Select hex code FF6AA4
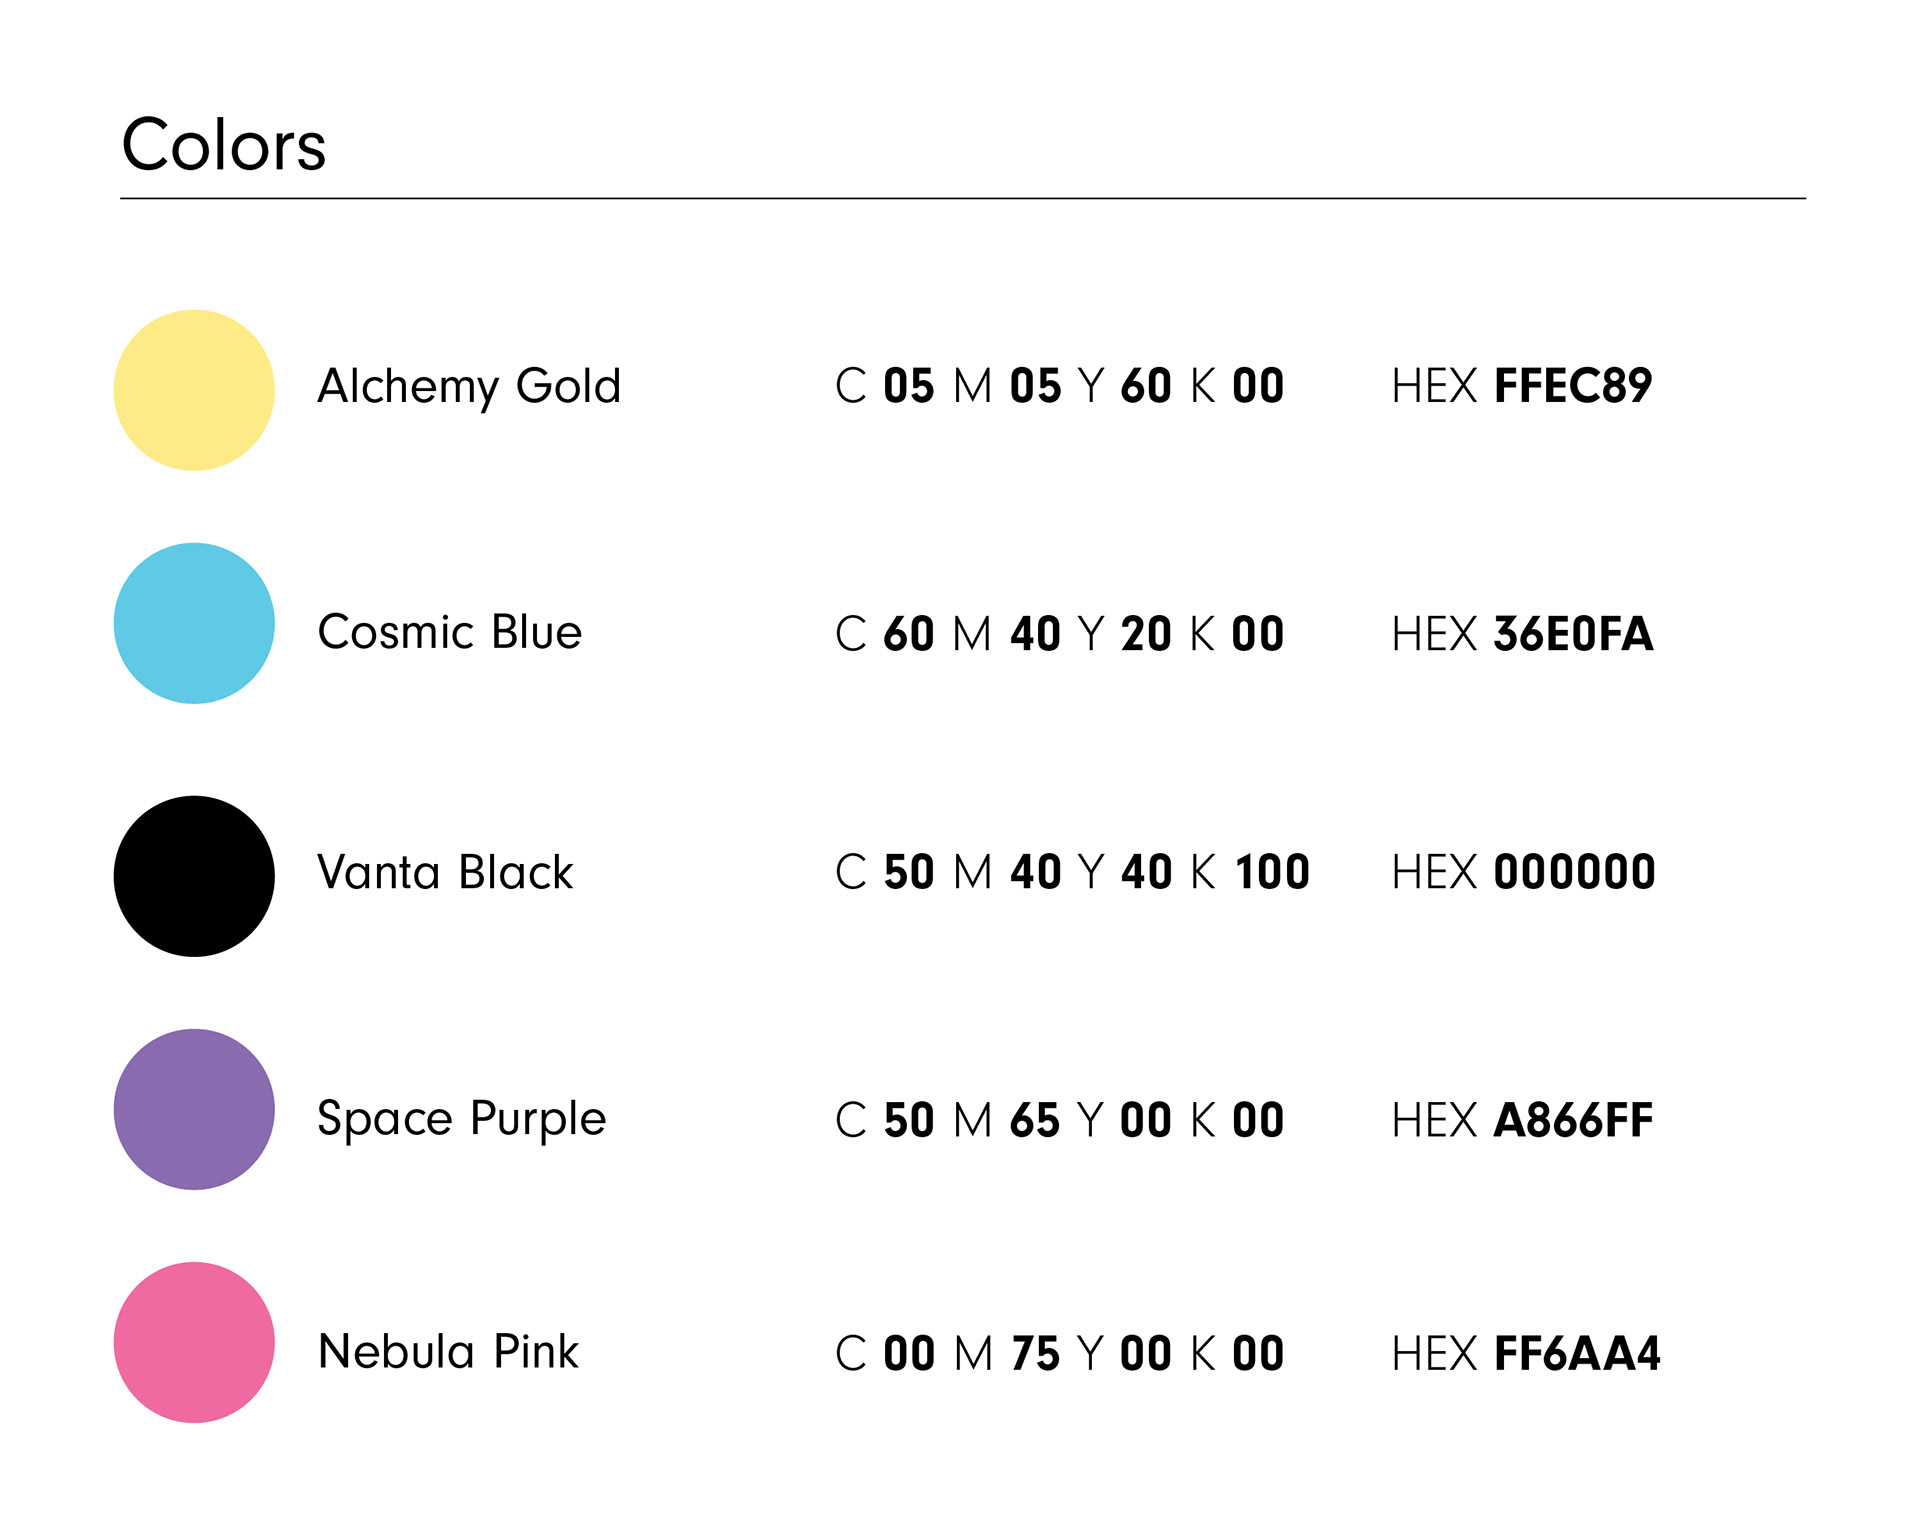 coord(1577,1354)
